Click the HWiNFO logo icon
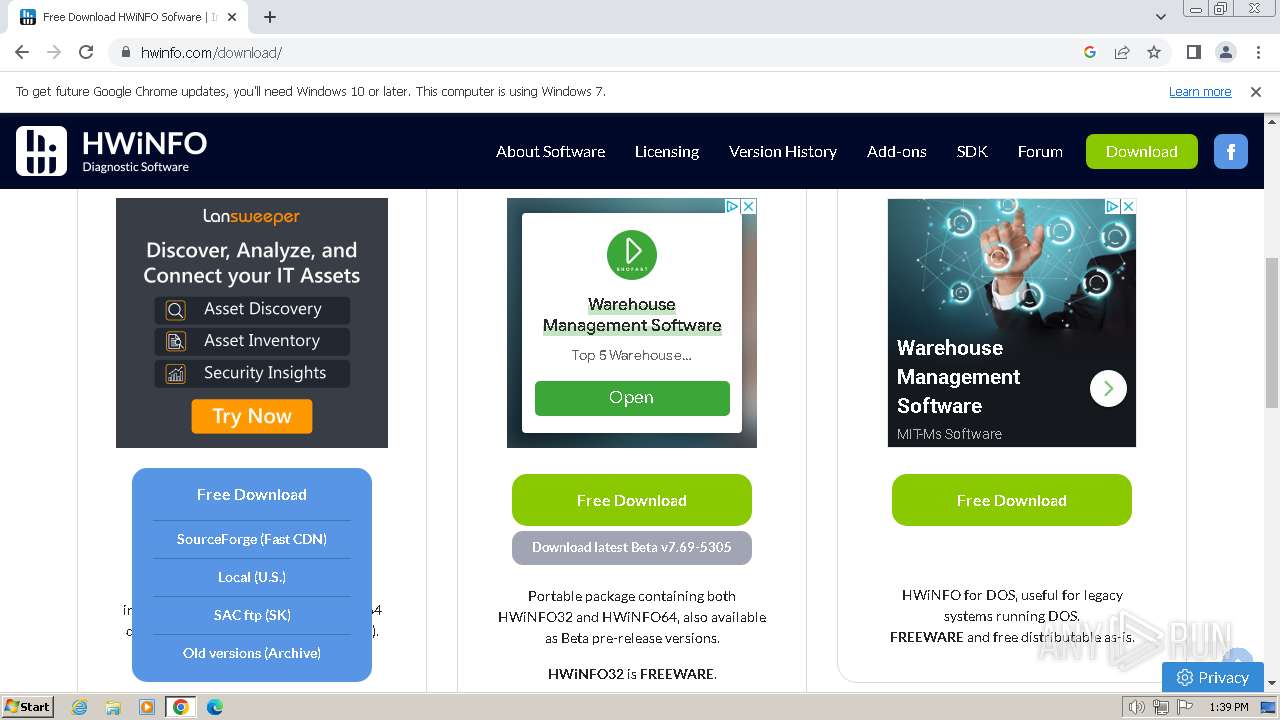Screen dimensions: 1280x720 tap(41, 151)
